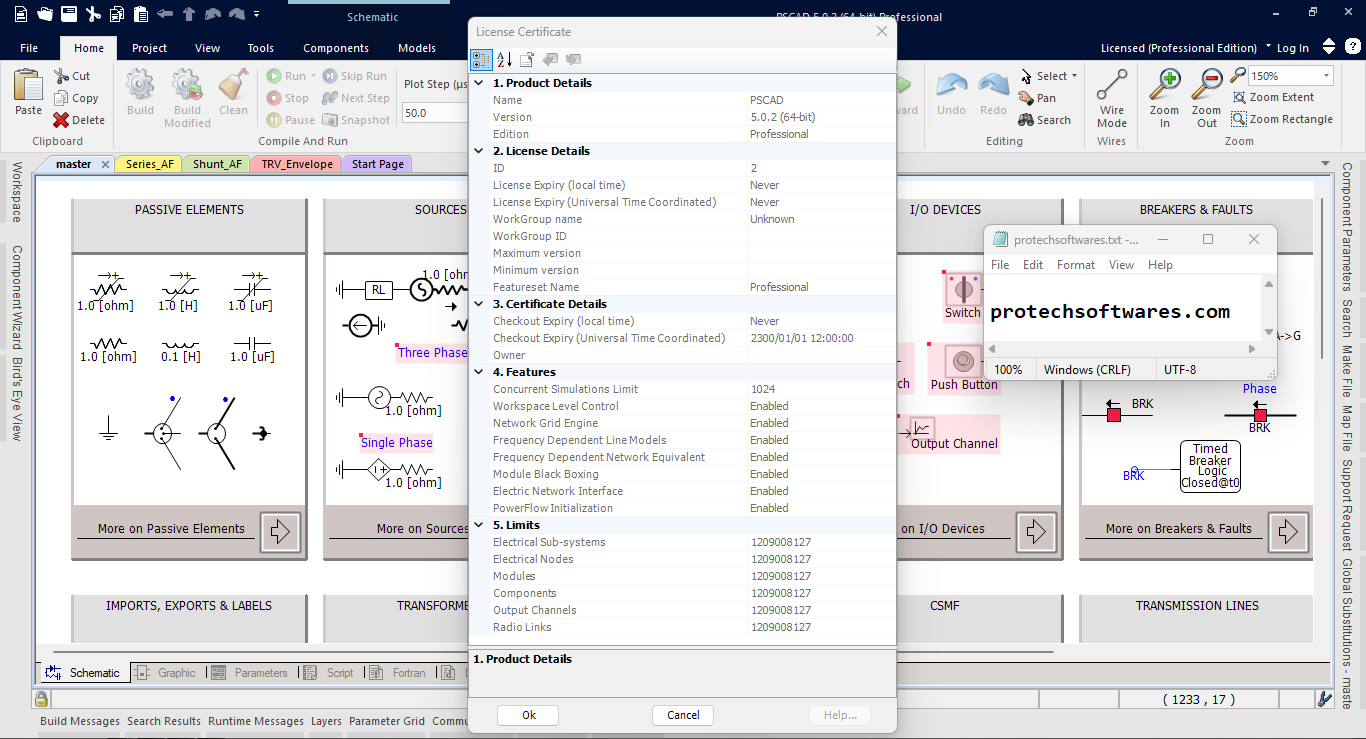
Task: Click the help question mark icon
Action: (x=1351, y=47)
